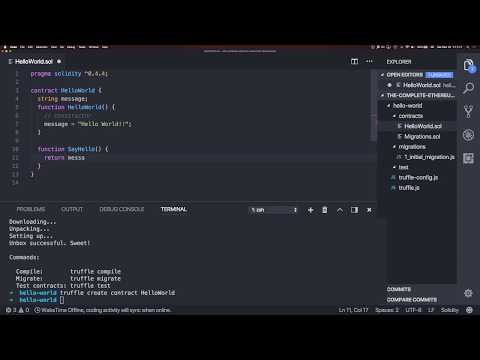
Task: Open truffle.js file
Action: (x=409, y=188)
